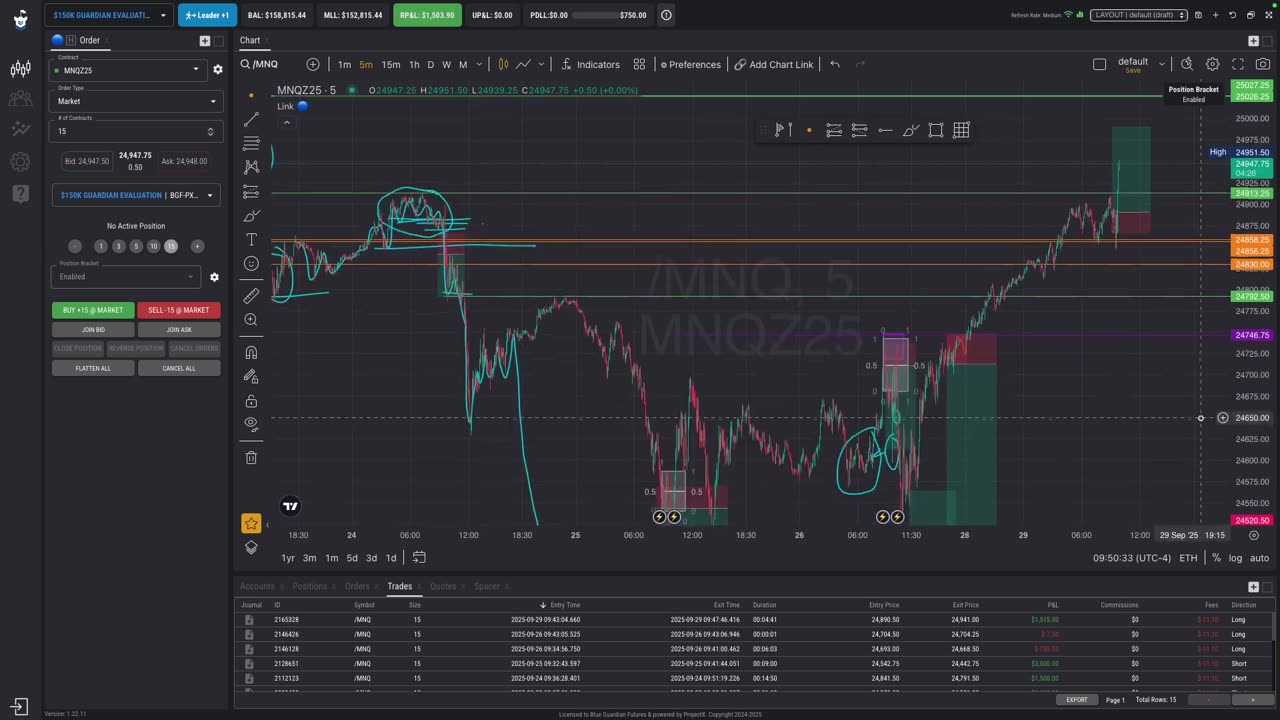Click SELL -15 @ MARKET
This screenshot has height=720, width=1280.
tap(179, 310)
